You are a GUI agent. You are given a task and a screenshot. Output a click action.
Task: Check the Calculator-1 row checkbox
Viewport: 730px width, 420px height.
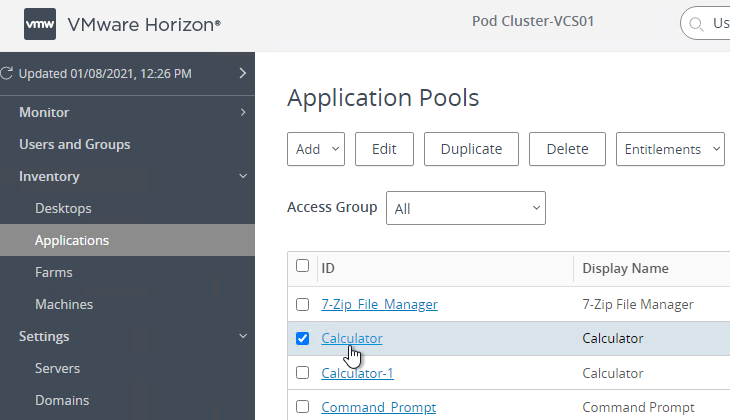tap(302, 373)
